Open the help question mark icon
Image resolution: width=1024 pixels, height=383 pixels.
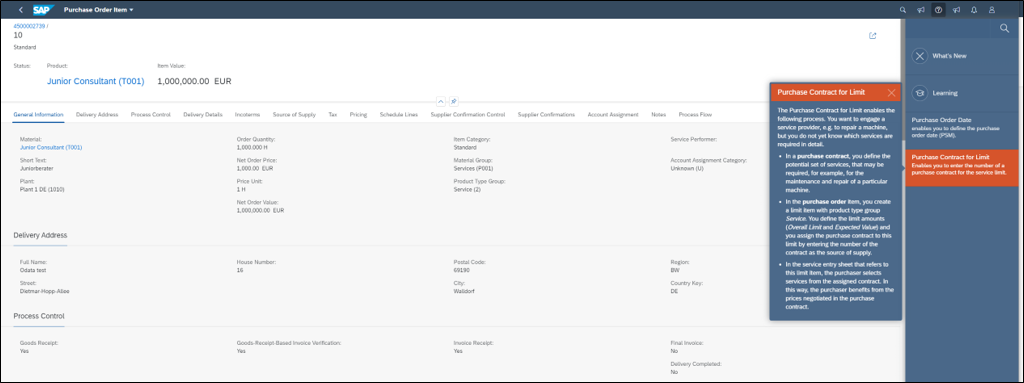[938, 10]
